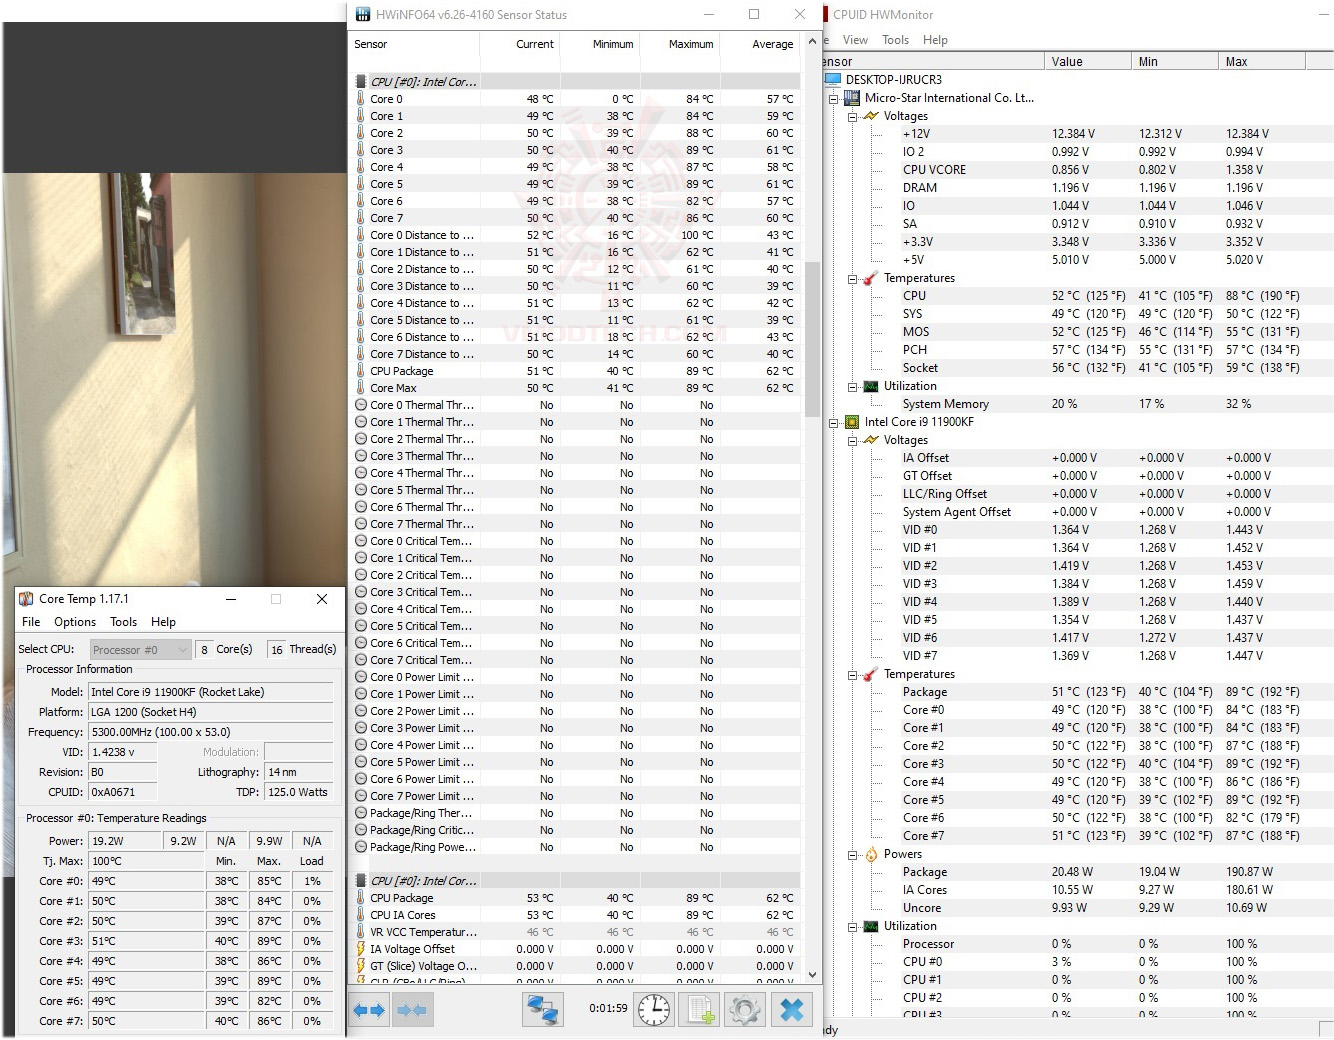Image resolution: width=1334 pixels, height=1040 pixels.
Task: Click the blue expand-columns arrows in HWiNFO toolbar
Action: tap(369, 1010)
